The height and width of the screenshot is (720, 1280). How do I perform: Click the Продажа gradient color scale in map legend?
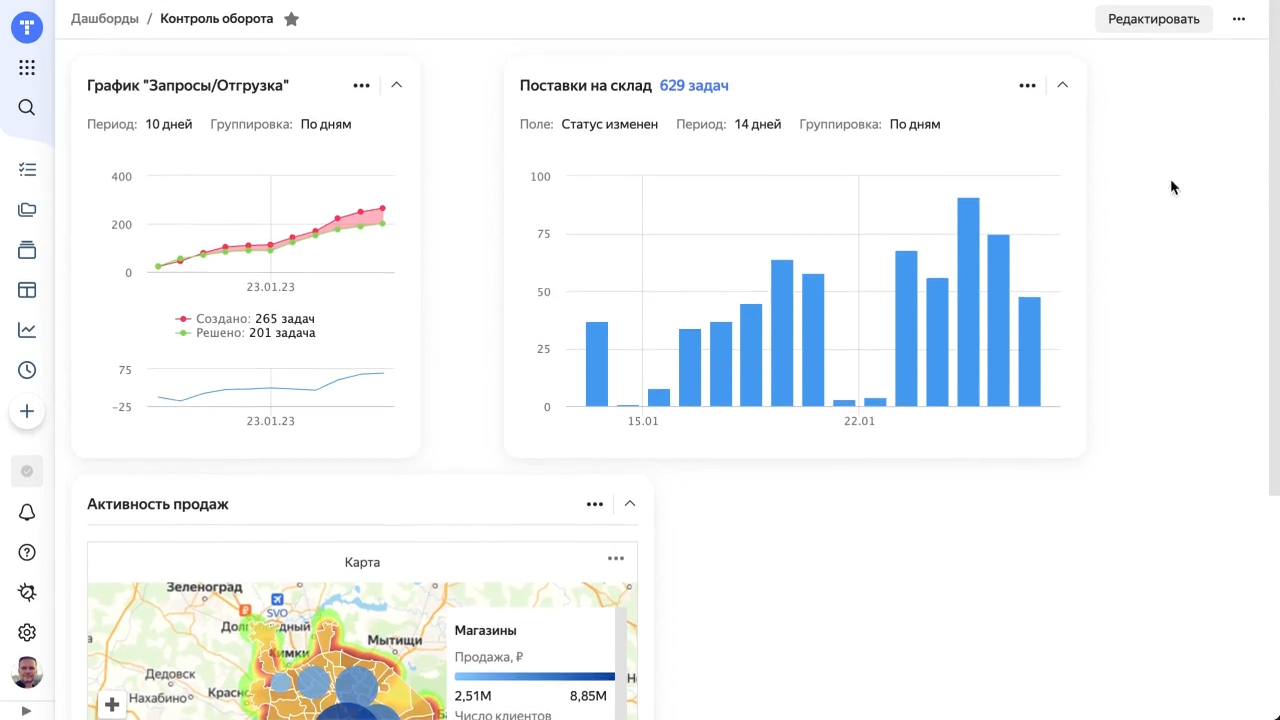(535, 677)
